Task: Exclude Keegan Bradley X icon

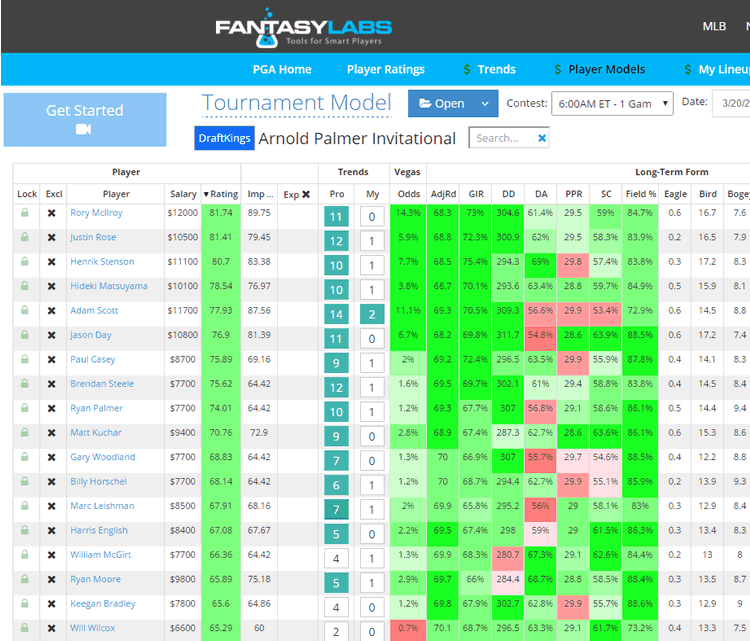Action: pyautogui.click(x=52, y=604)
